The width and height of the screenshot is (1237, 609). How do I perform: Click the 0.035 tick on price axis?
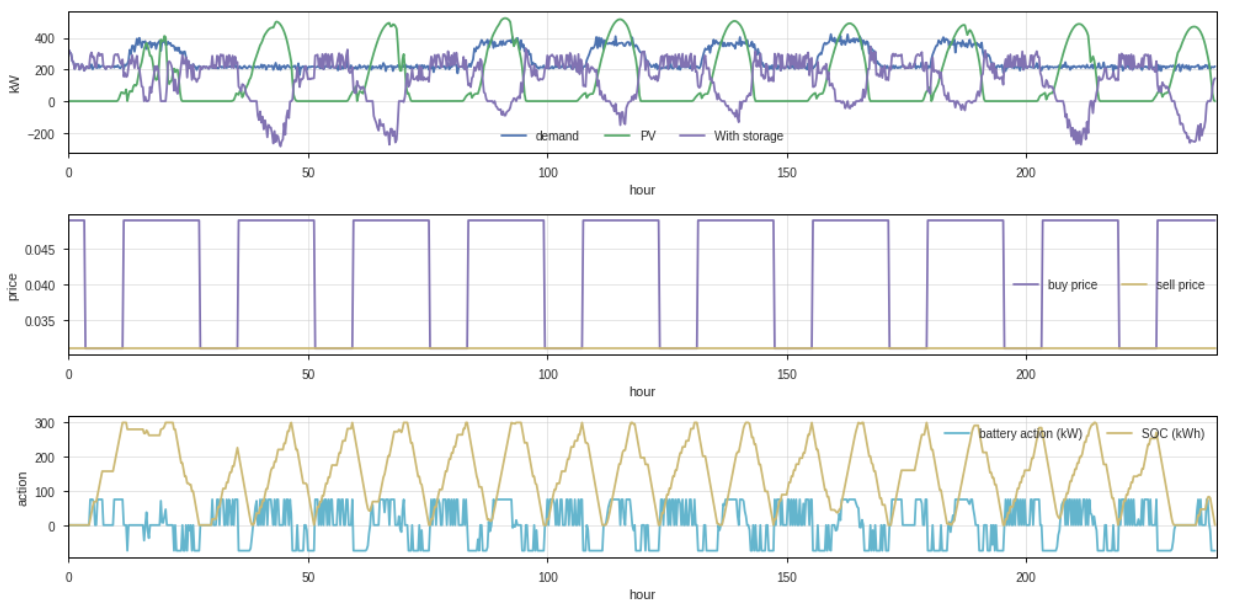pos(46,321)
